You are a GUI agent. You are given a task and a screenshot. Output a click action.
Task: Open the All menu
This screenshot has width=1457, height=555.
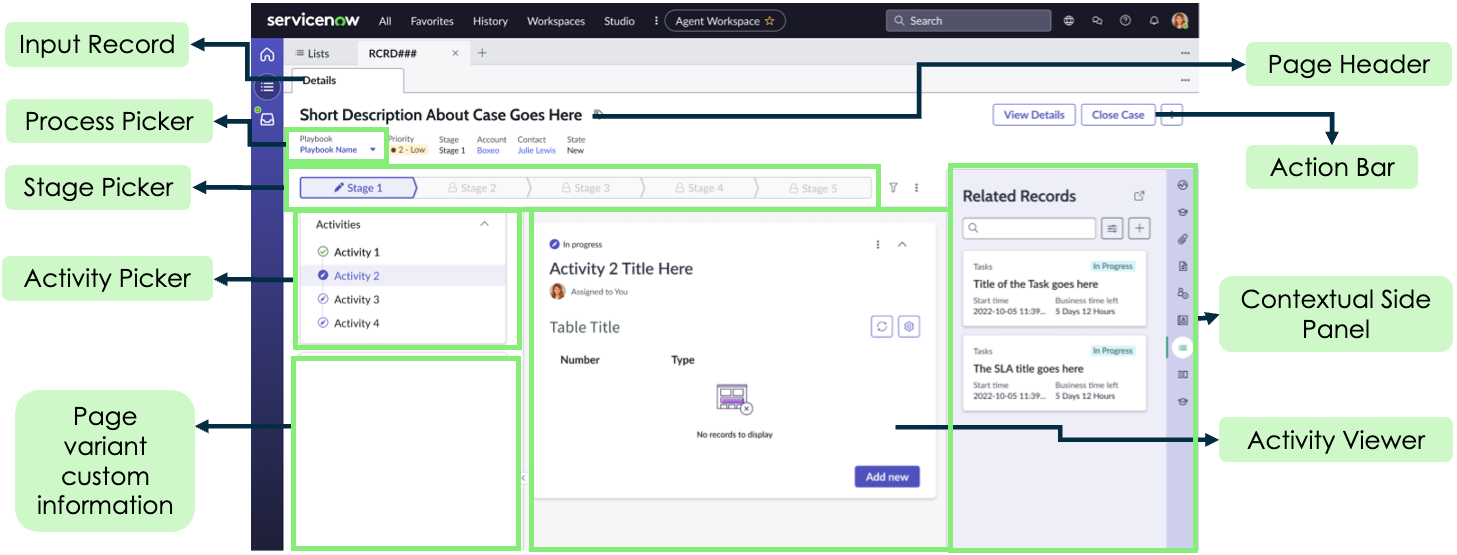point(385,21)
